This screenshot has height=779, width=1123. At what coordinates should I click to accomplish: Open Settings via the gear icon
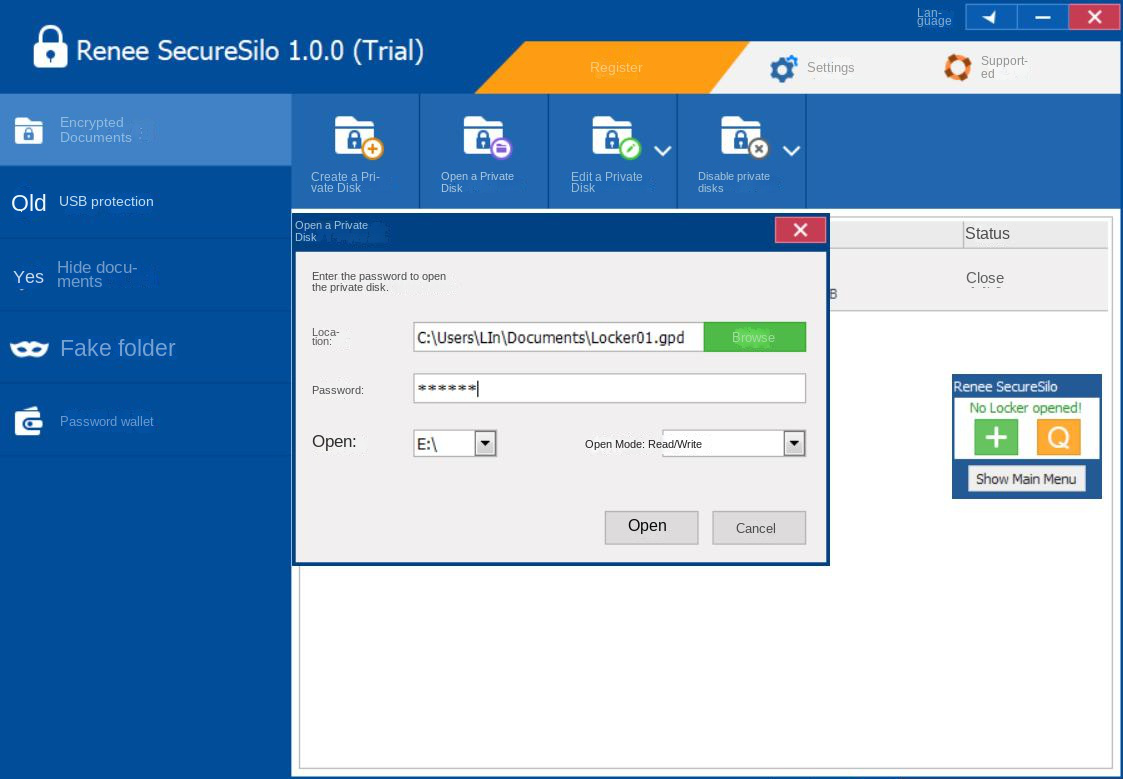click(x=782, y=68)
